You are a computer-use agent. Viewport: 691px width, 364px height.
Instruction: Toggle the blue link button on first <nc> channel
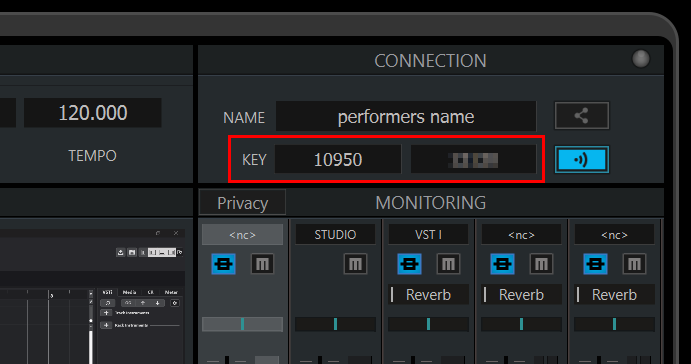[x=223, y=264]
